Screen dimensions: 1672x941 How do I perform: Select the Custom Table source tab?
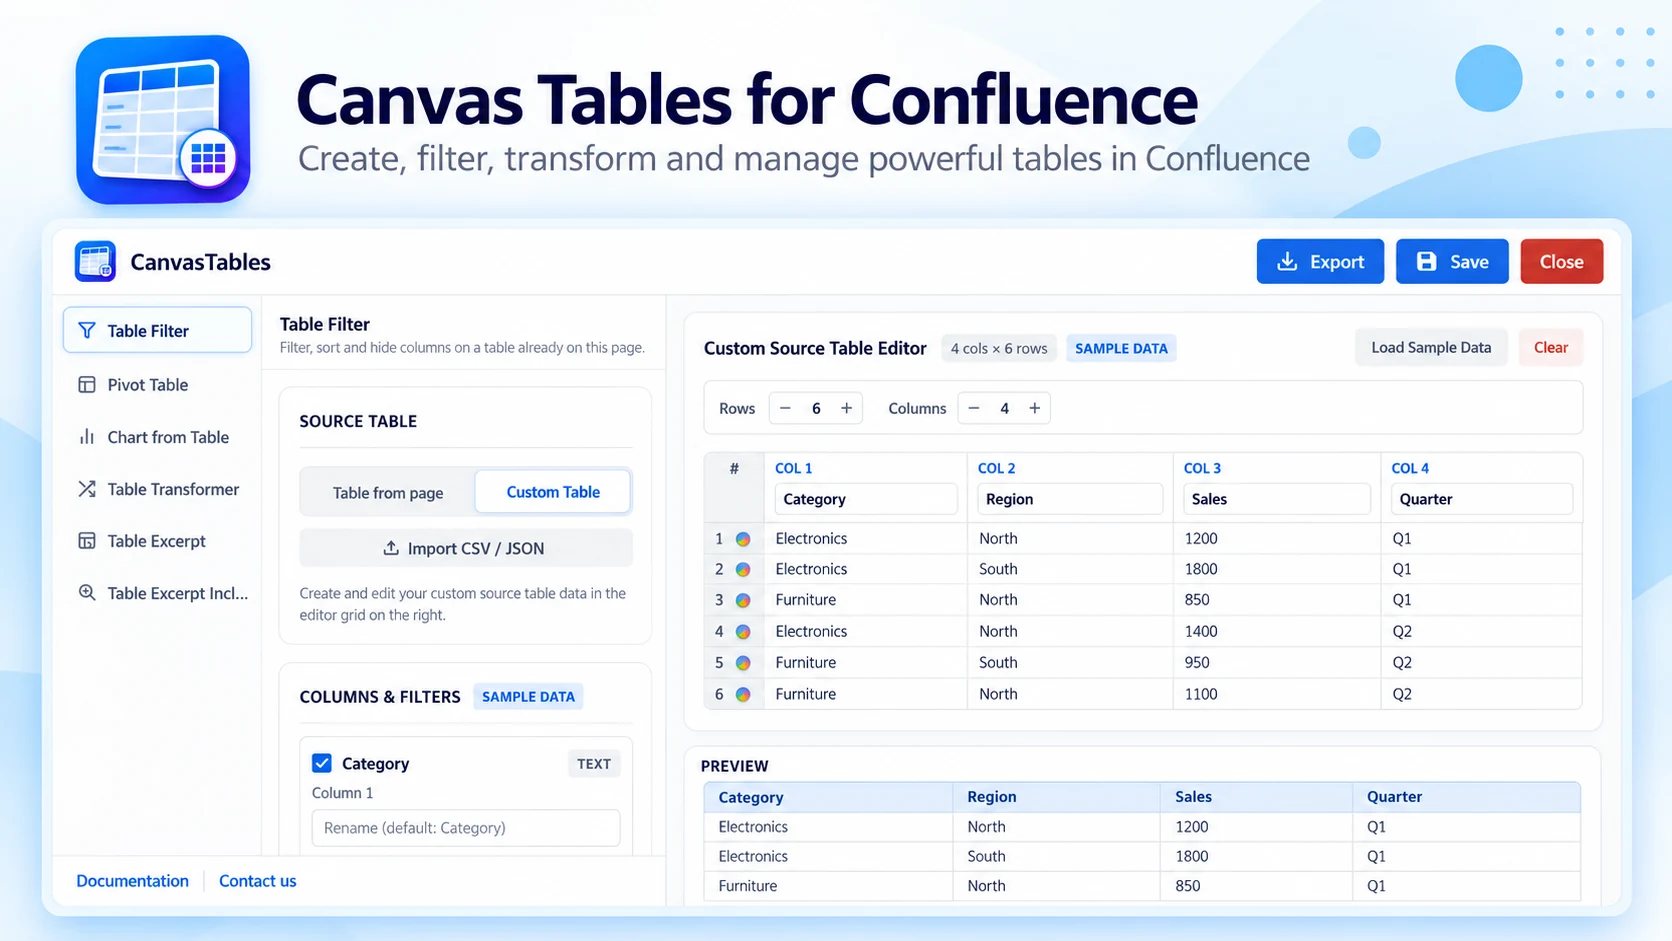click(x=553, y=492)
